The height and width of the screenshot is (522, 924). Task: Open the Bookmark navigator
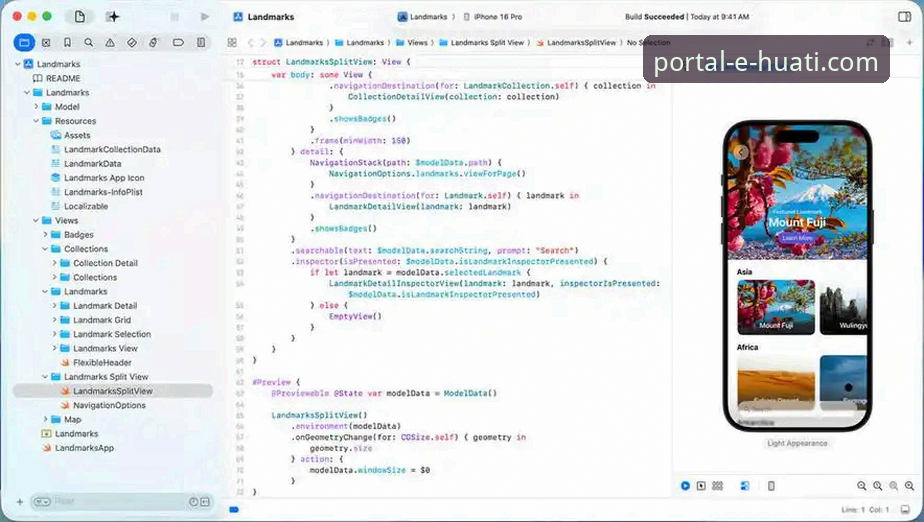coord(67,43)
